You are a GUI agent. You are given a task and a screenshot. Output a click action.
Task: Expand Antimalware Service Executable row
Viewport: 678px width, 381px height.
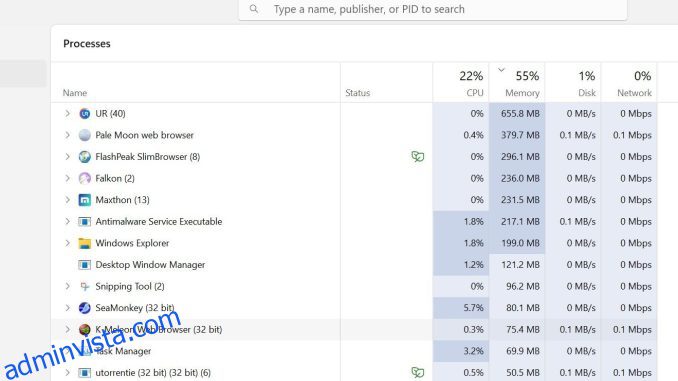pyautogui.click(x=67, y=221)
